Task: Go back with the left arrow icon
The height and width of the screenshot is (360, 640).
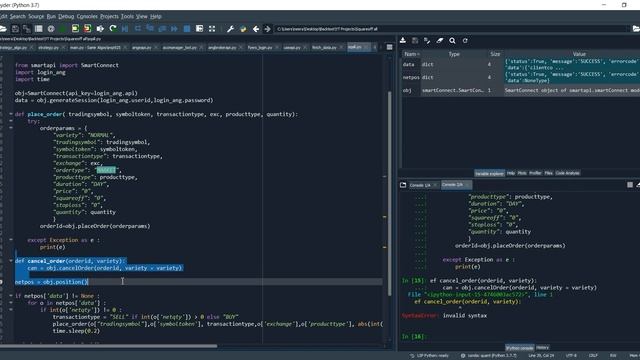Action: [x=256, y=29]
